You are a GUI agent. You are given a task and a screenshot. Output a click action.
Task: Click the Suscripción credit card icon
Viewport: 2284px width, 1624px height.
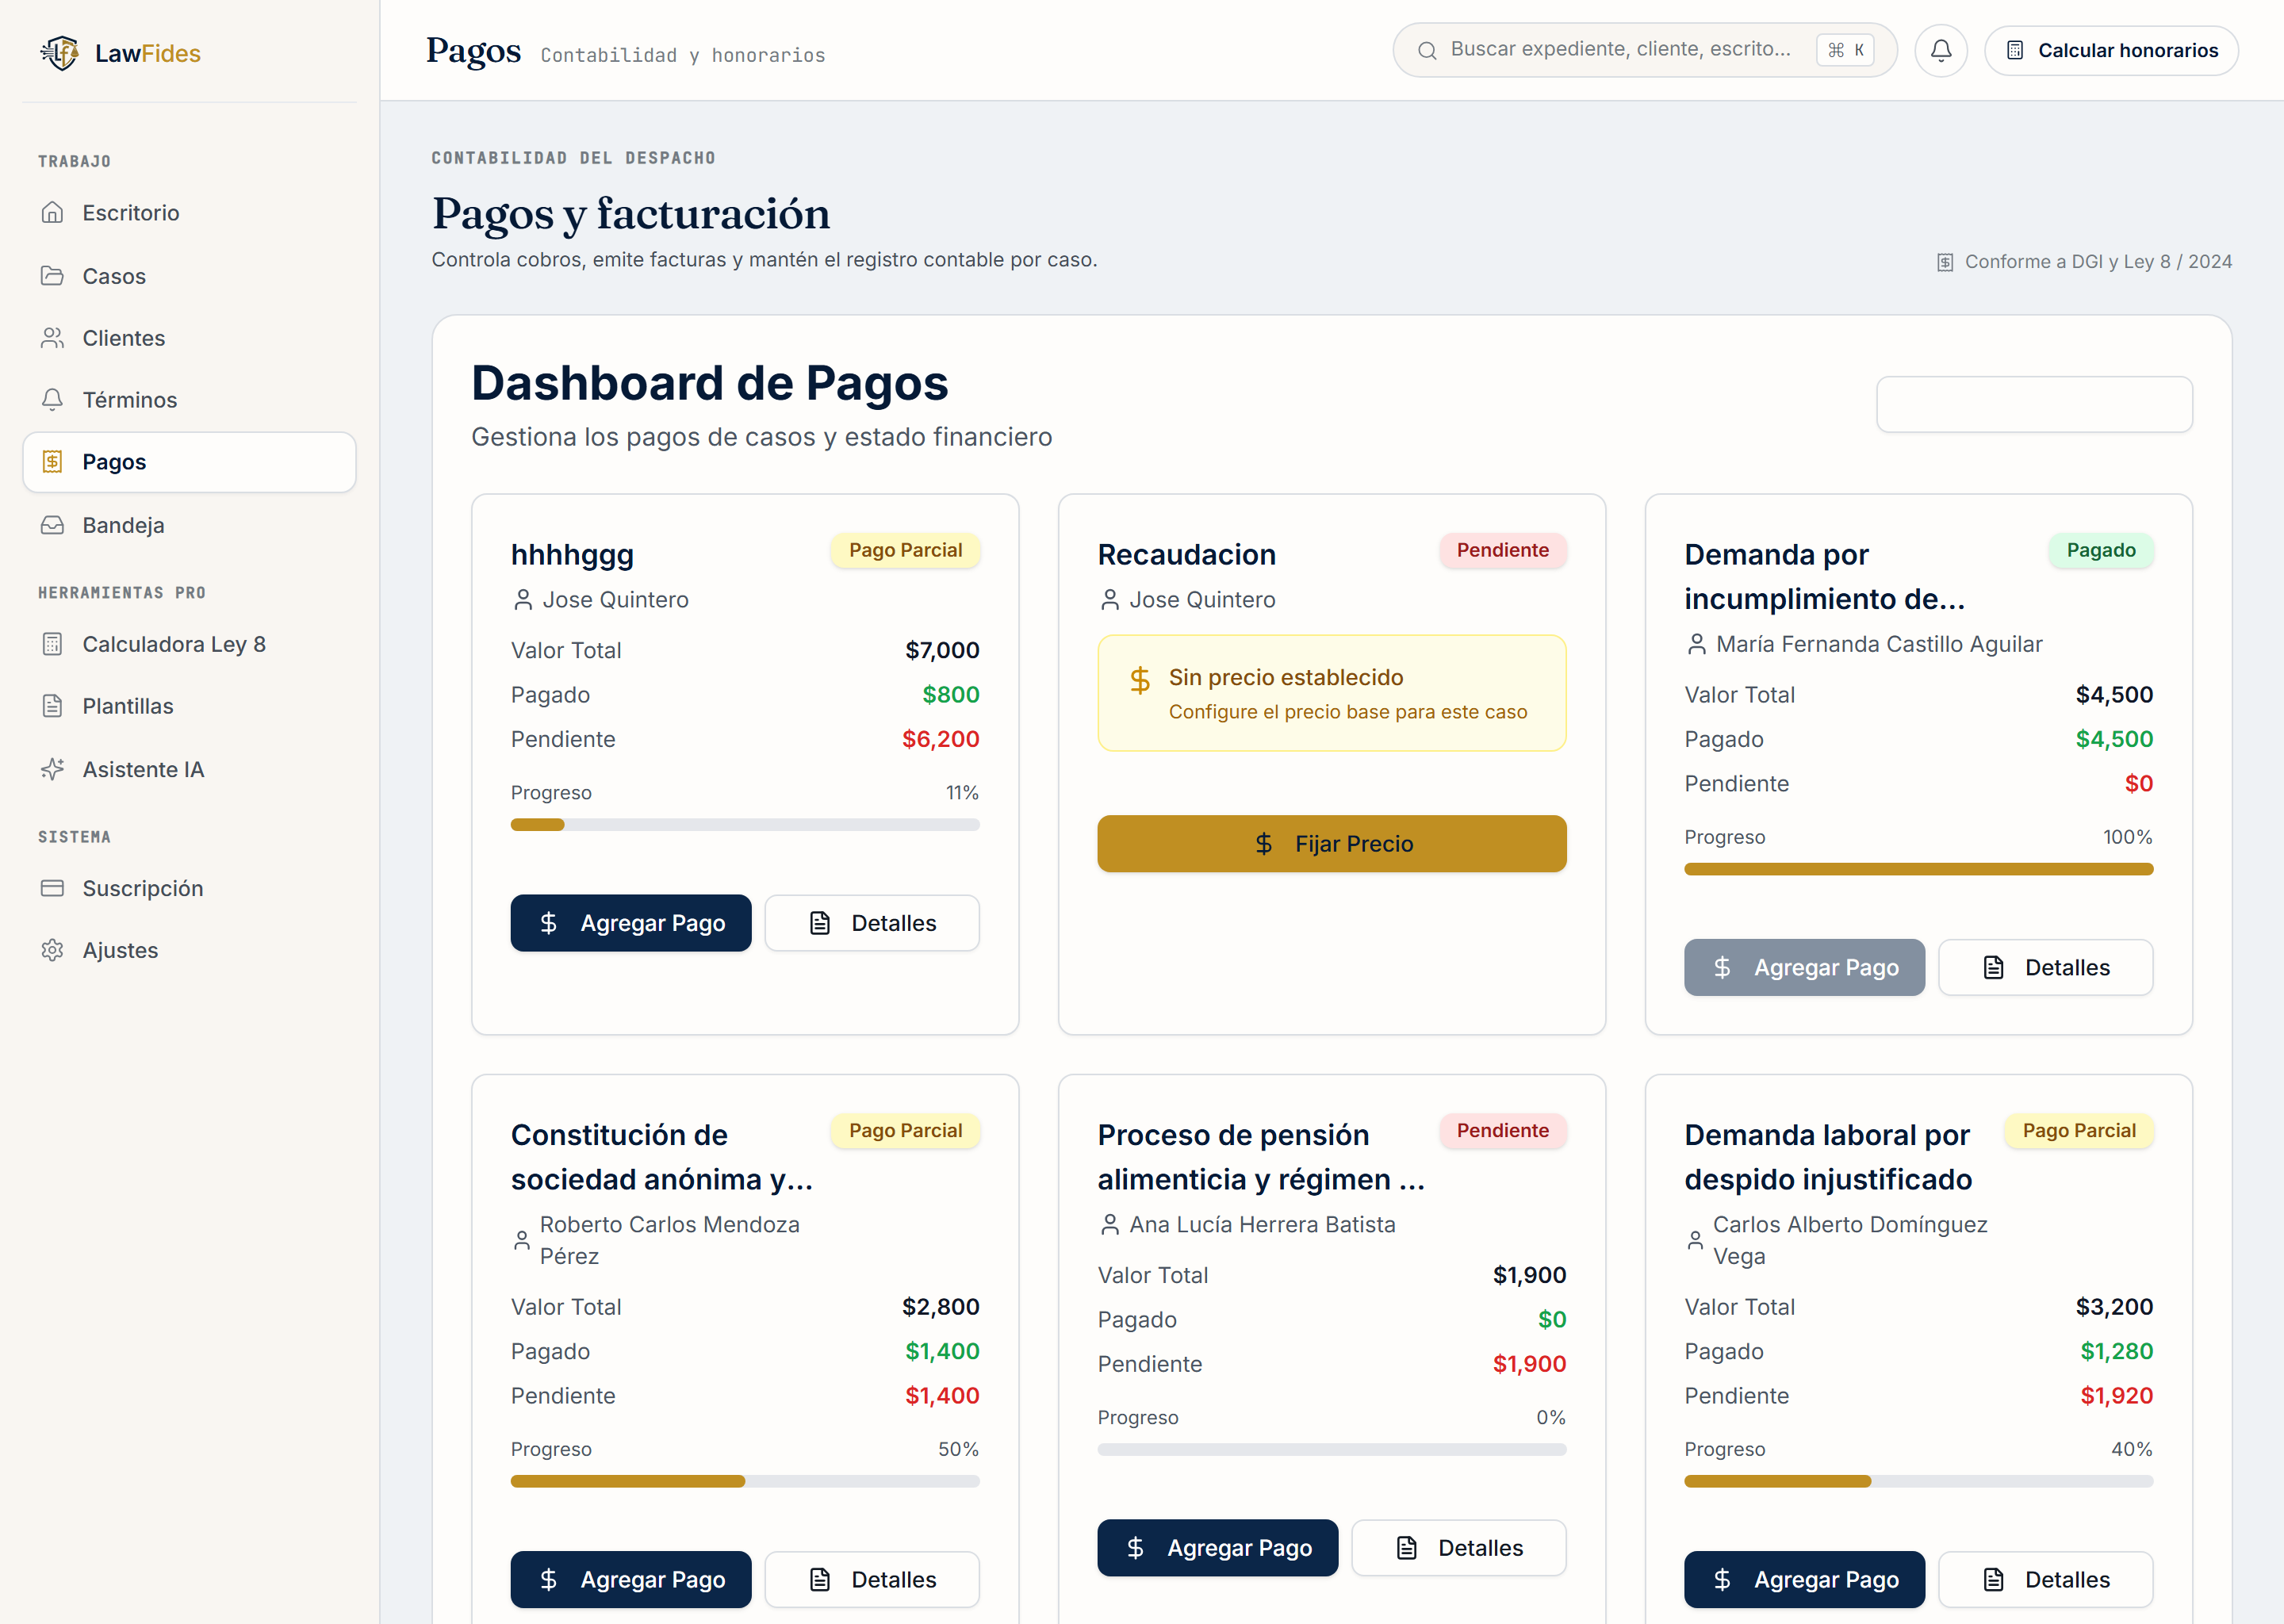click(52, 888)
